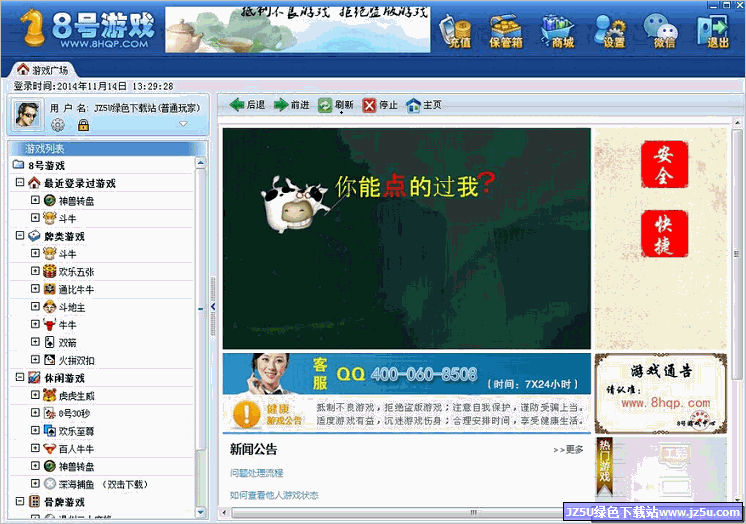This screenshot has height=524, width=746.
Task: Open the 如何查看他人游戏状态 link
Action: coord(274,495)
